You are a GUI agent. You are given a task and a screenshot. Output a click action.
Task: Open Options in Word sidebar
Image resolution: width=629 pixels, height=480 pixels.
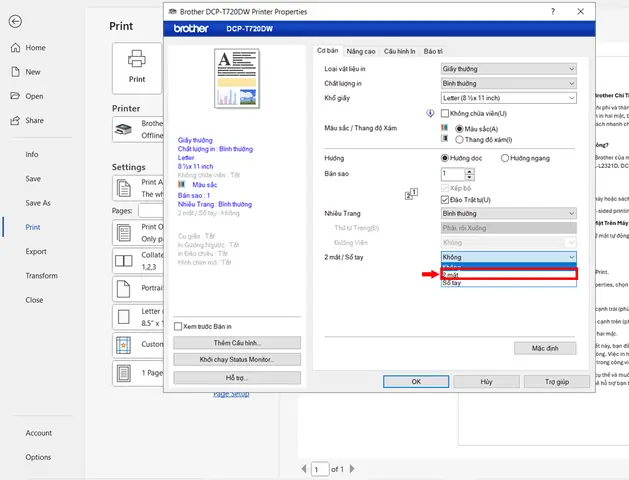[38, 457]
